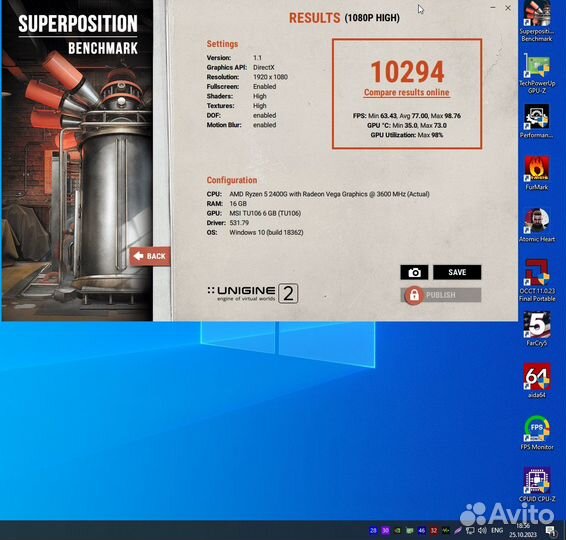Click the Unigine 2 logo

[253, 293]
